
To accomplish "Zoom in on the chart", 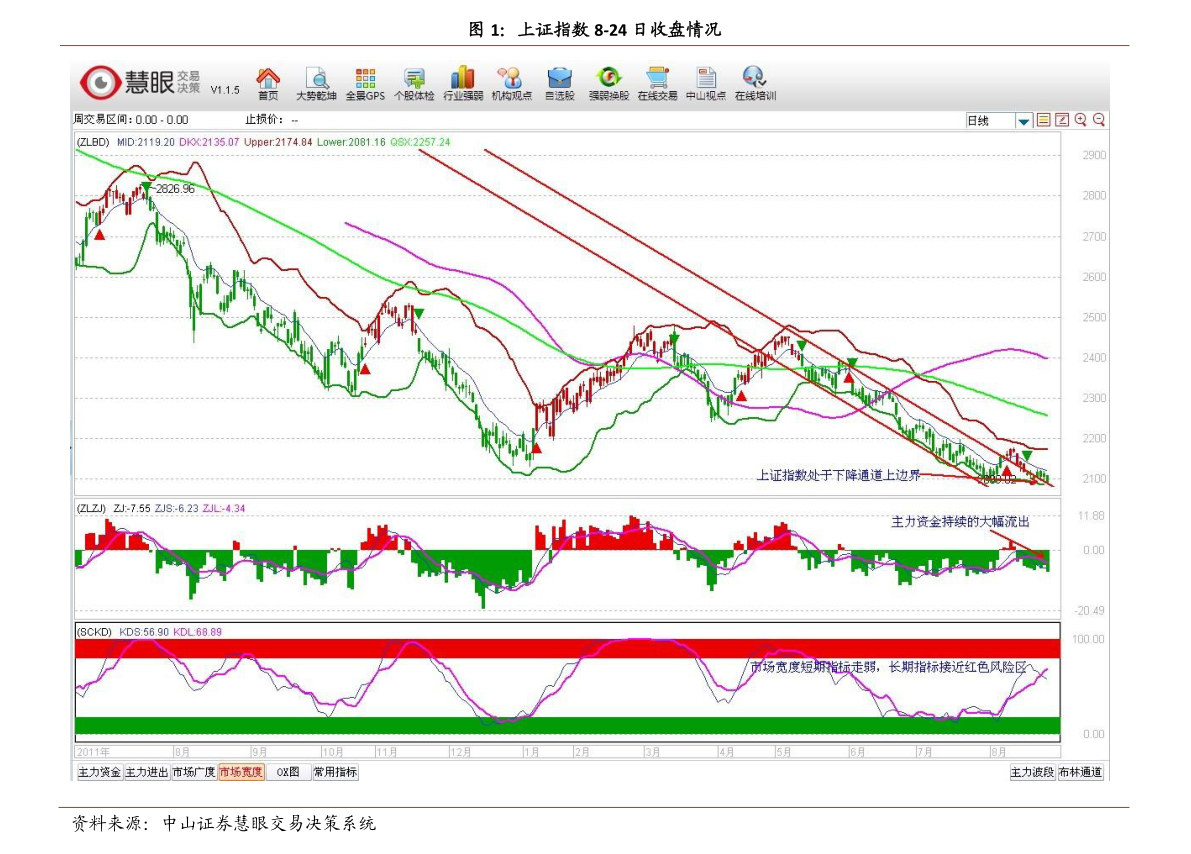I will pos(1080,120).
